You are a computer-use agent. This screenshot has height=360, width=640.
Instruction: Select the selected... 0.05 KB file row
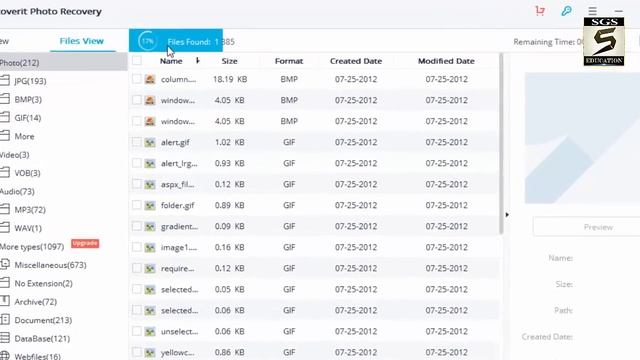click(314, 289)
